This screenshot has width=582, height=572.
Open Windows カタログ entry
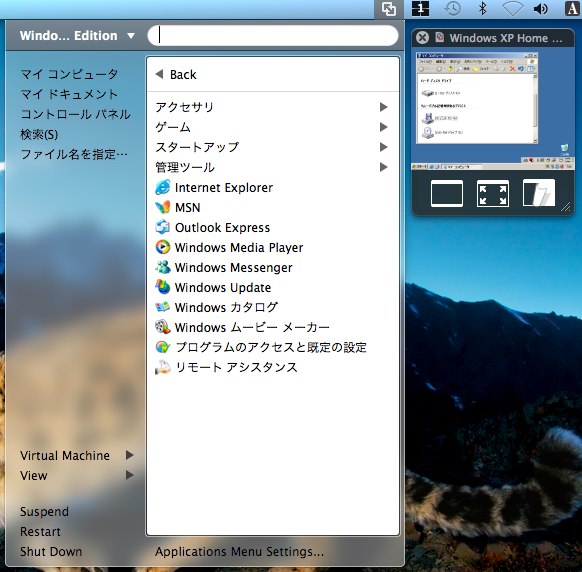tap(216, 307)
